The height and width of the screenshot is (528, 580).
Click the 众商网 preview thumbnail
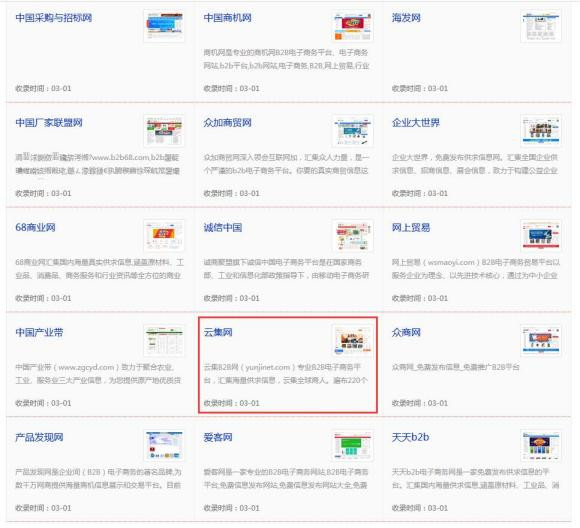[x=541, y=340]
